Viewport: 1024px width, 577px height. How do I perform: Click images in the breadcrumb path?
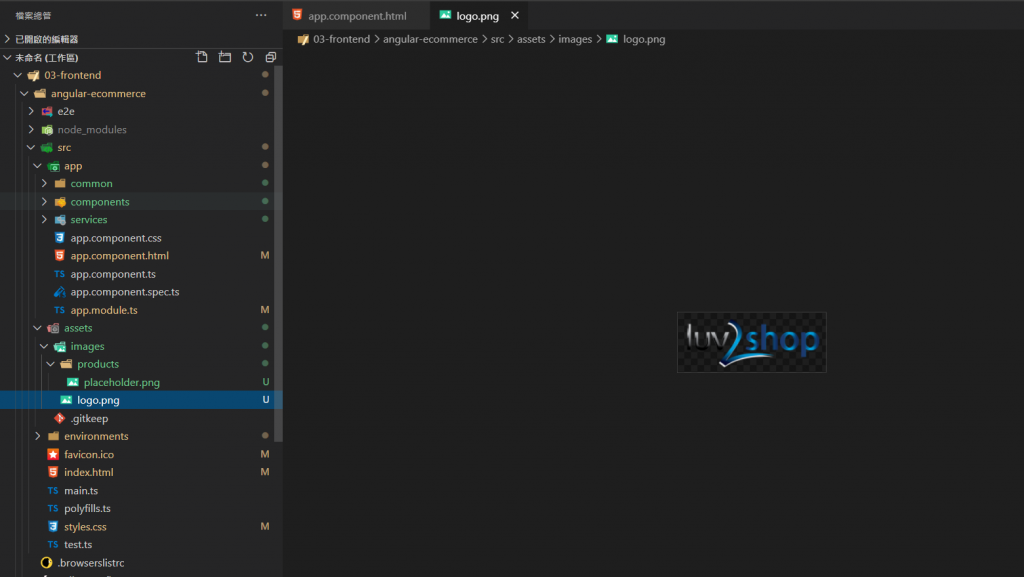pos(575,39)
